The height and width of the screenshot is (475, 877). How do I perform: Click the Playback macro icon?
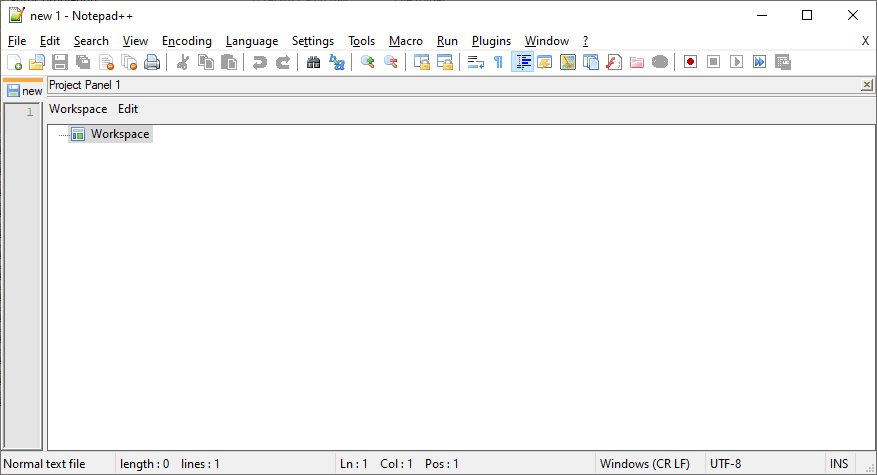pos(737,62)
